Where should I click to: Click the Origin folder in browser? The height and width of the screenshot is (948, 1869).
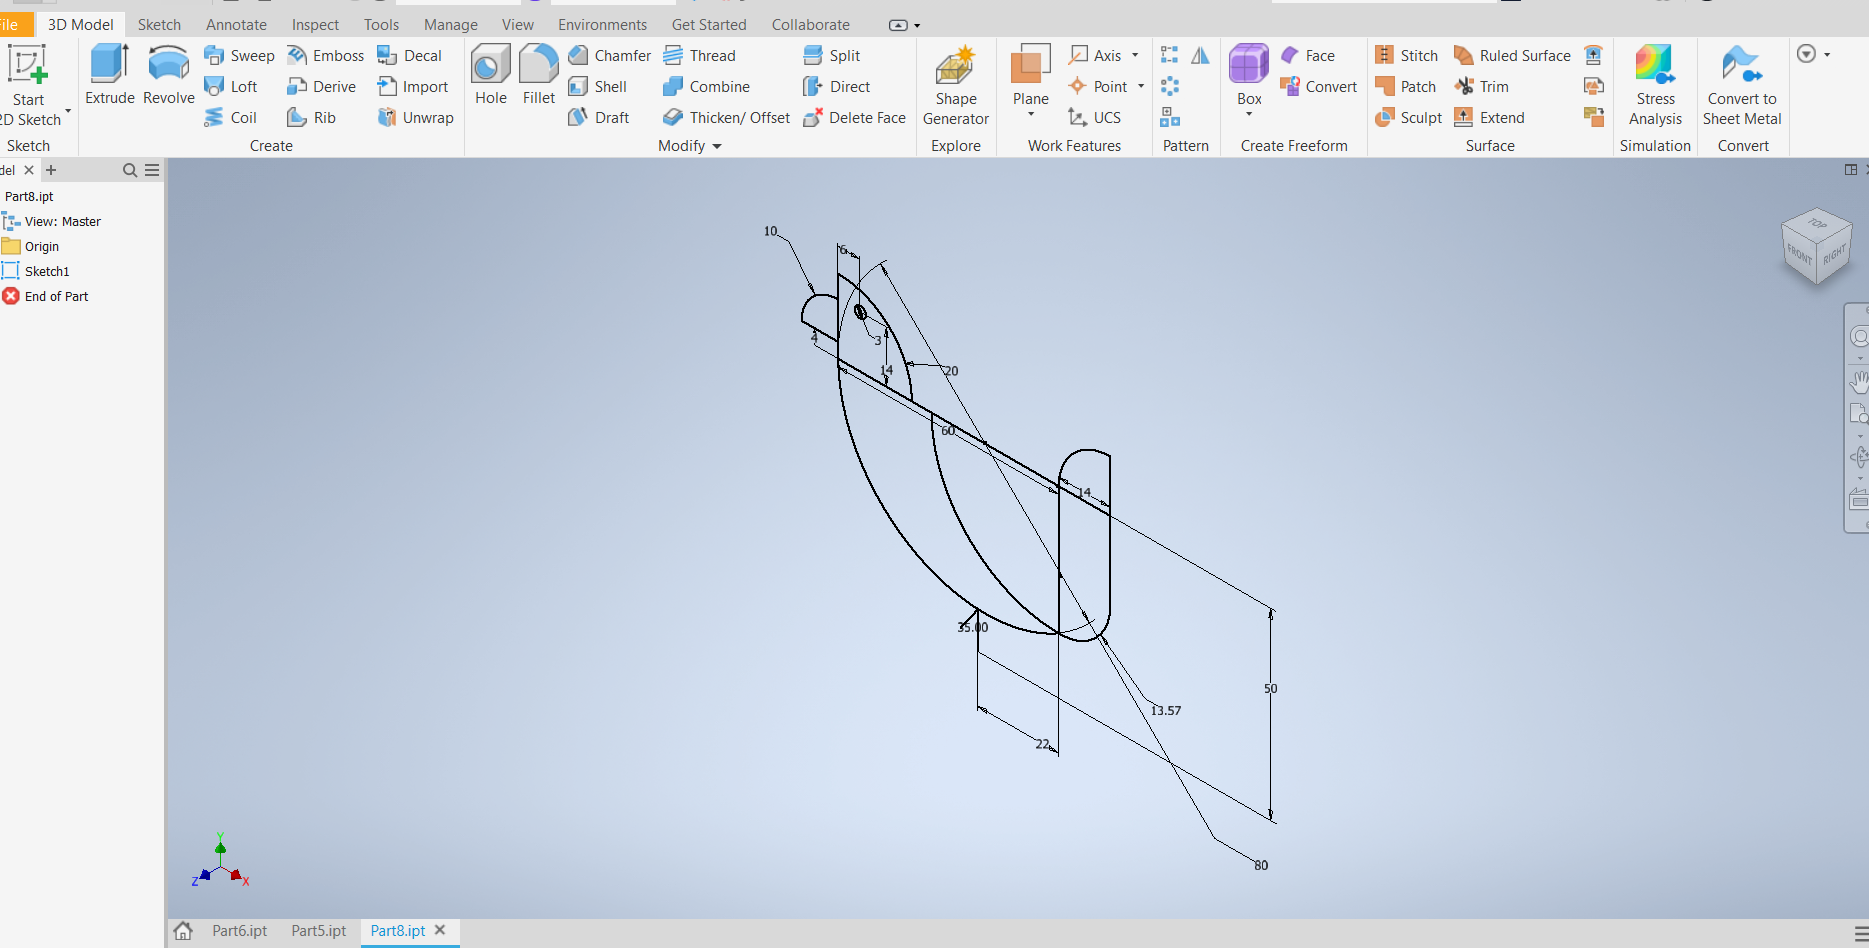click(x=41, y=246)
